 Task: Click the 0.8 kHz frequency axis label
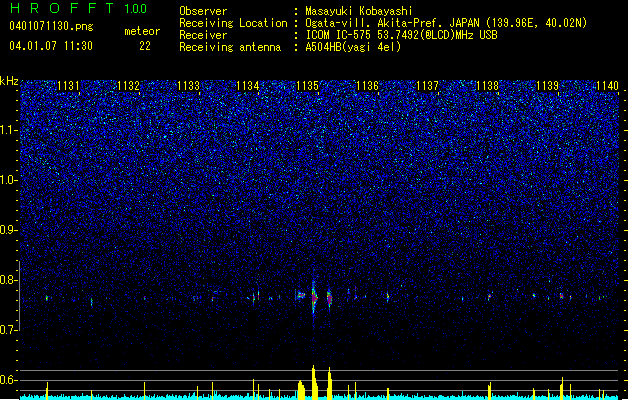click(x=8, y=280)
